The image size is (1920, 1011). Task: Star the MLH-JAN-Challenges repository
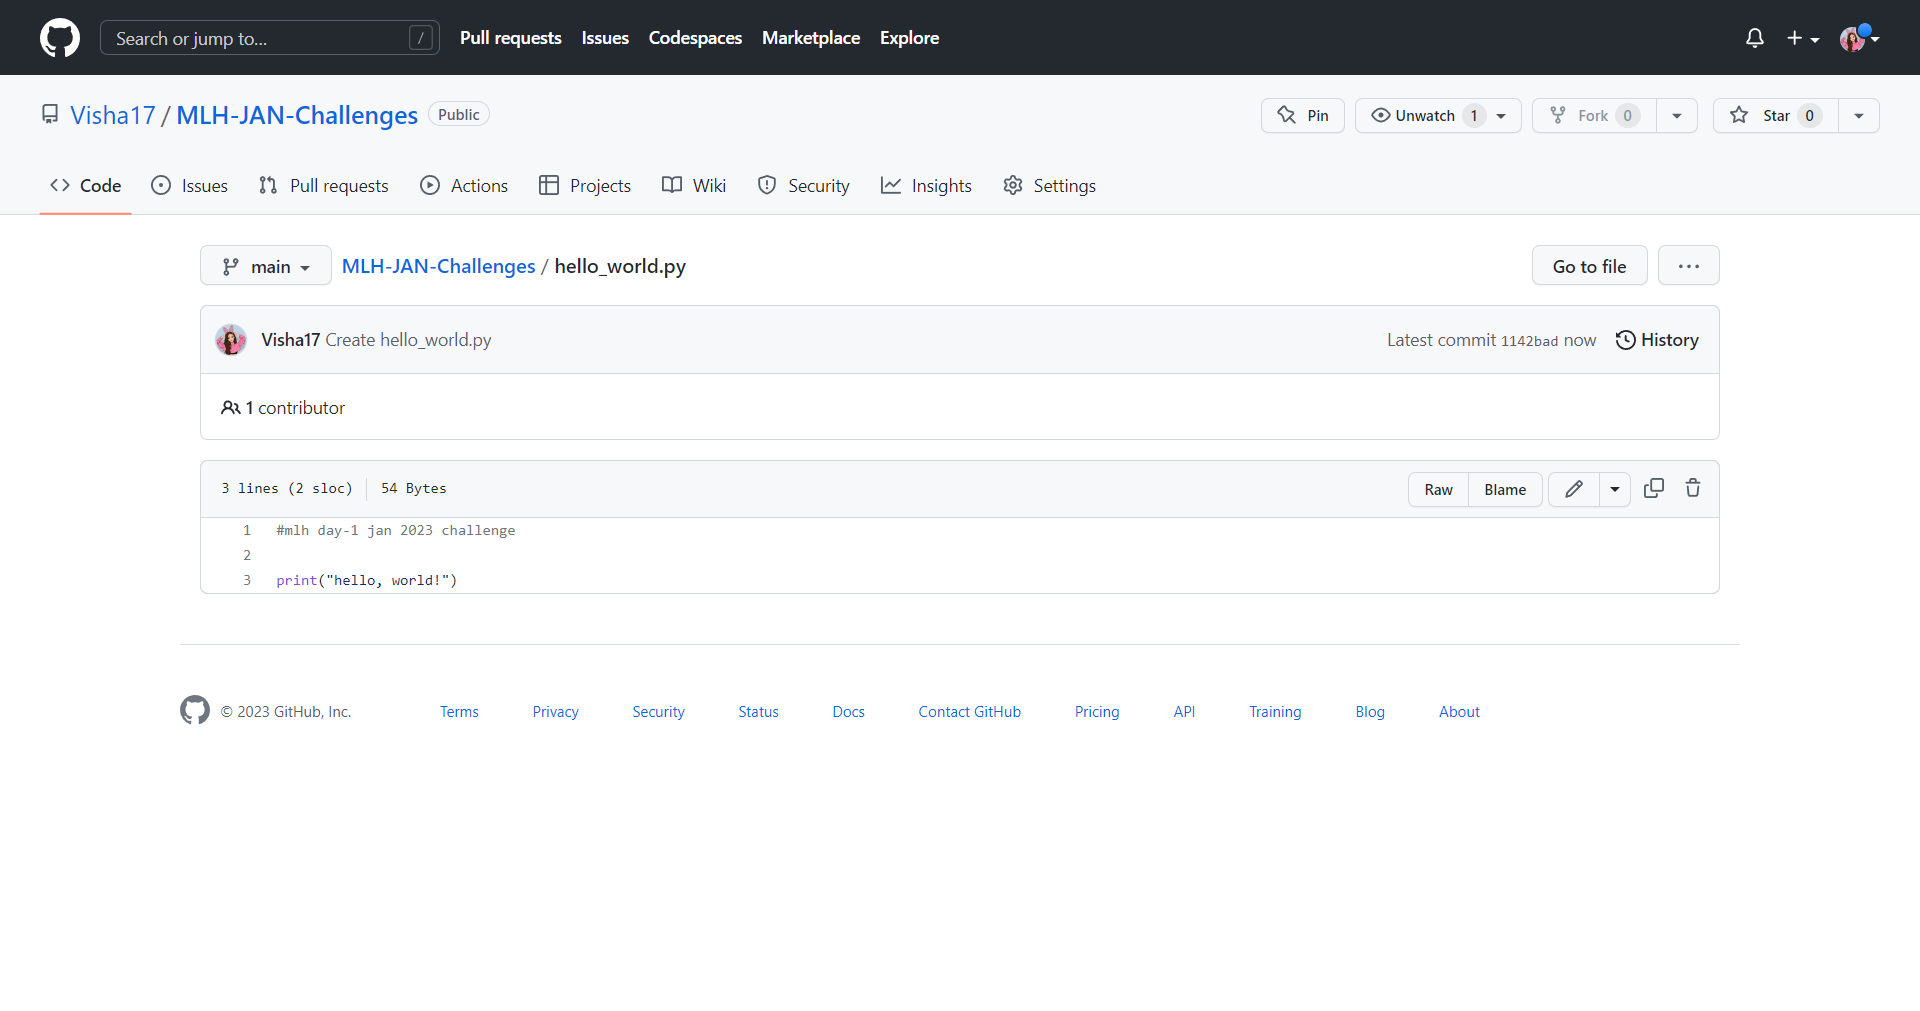pos(1776,116)
